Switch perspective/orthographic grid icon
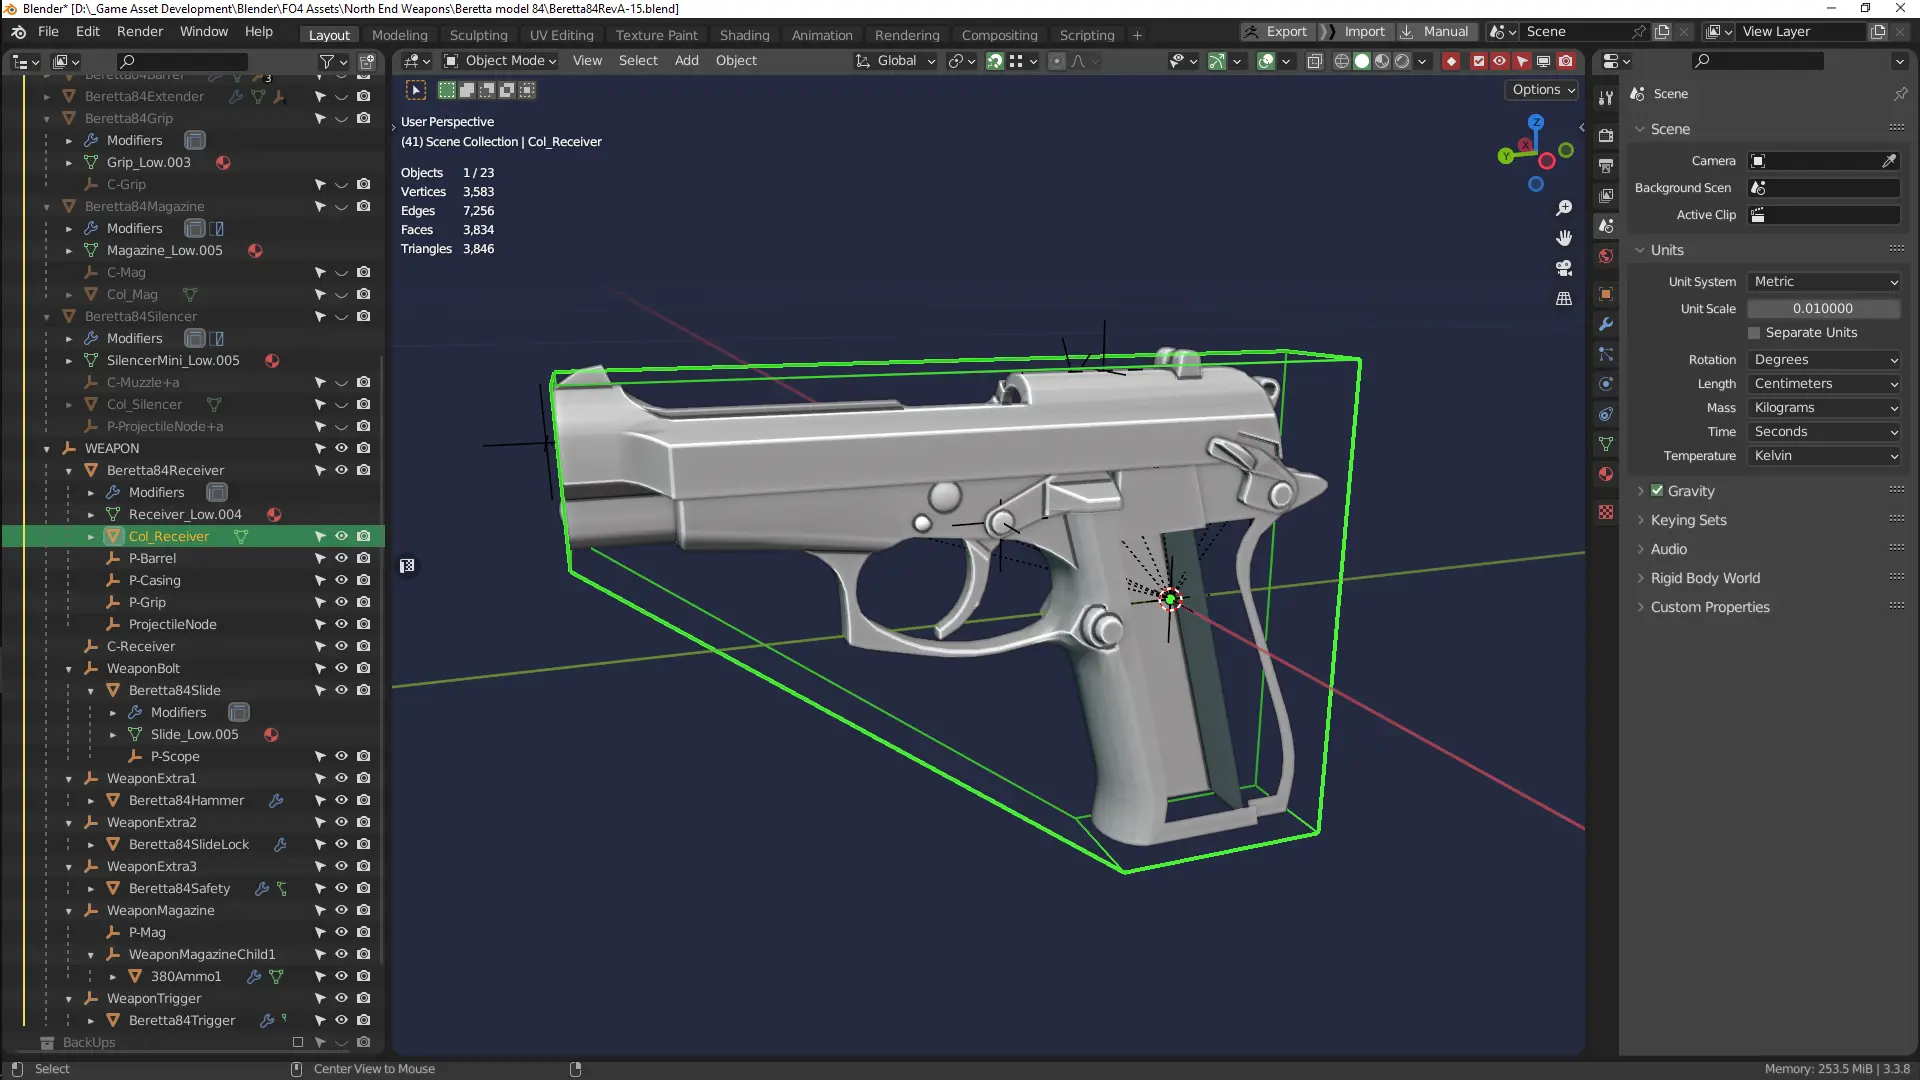The width and height of the screenshot is (1920, 1080). [x=1564, y=298]
